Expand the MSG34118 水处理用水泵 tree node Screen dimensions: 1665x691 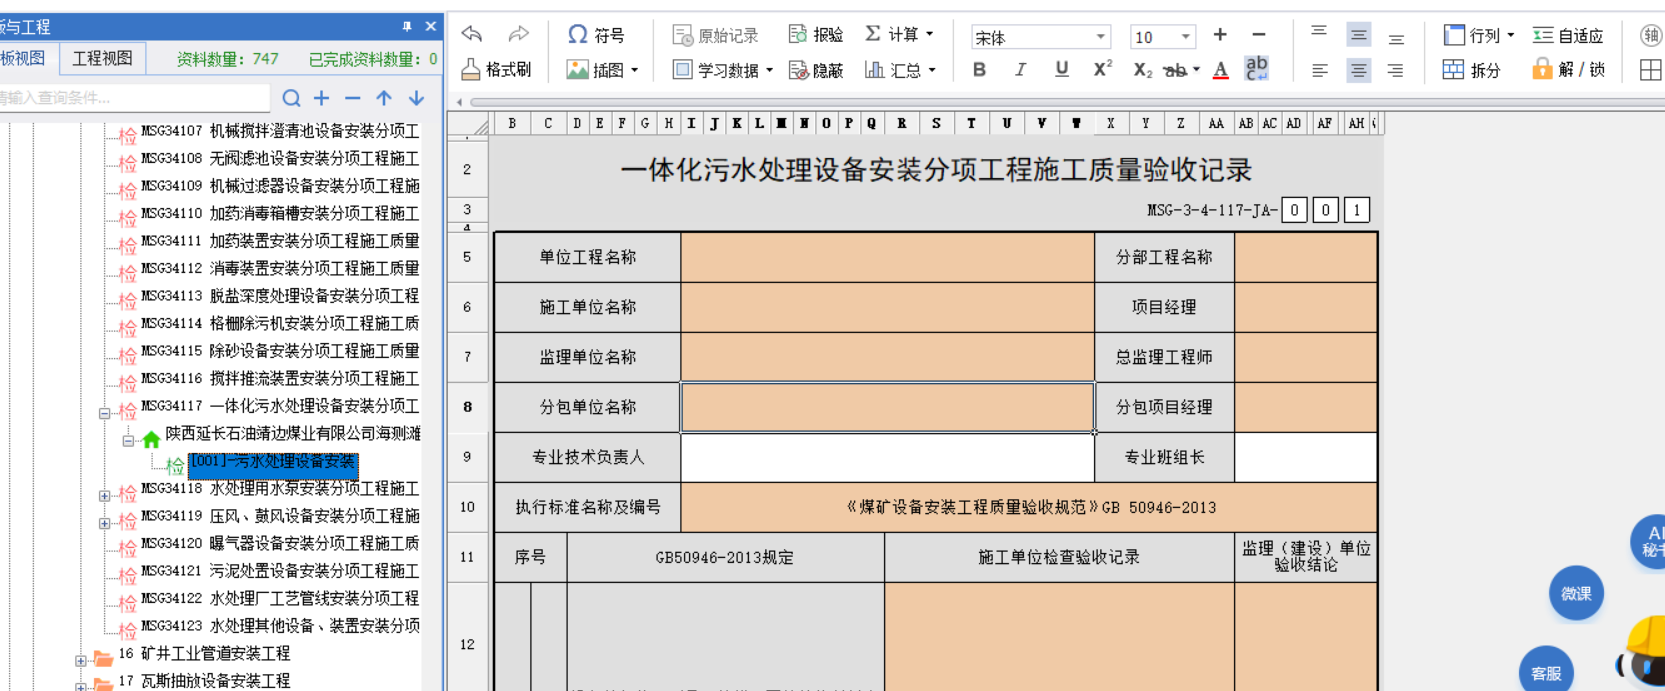(104, 496)
